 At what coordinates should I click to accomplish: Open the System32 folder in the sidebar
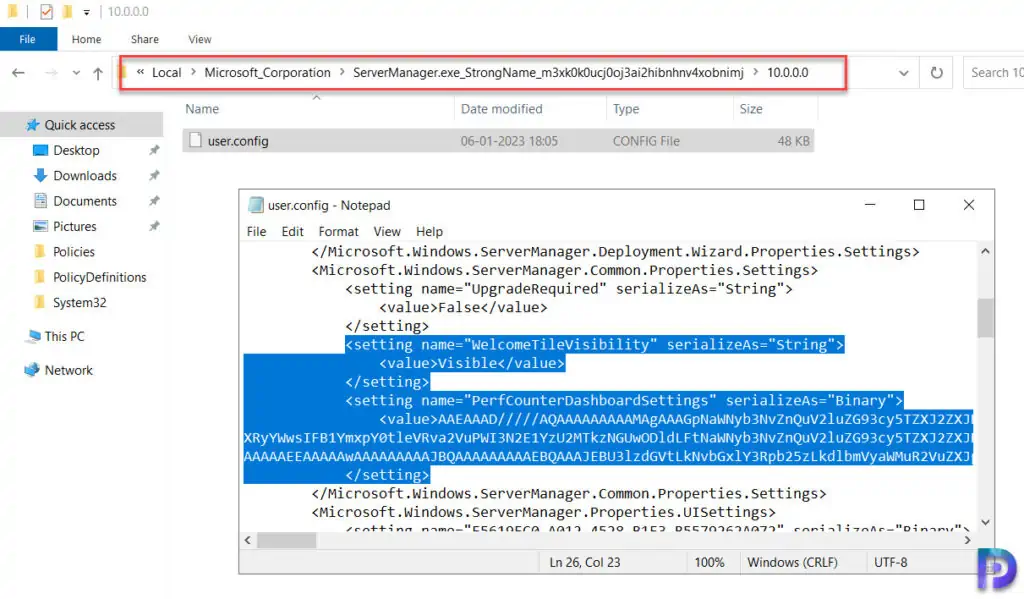point(79,303)
